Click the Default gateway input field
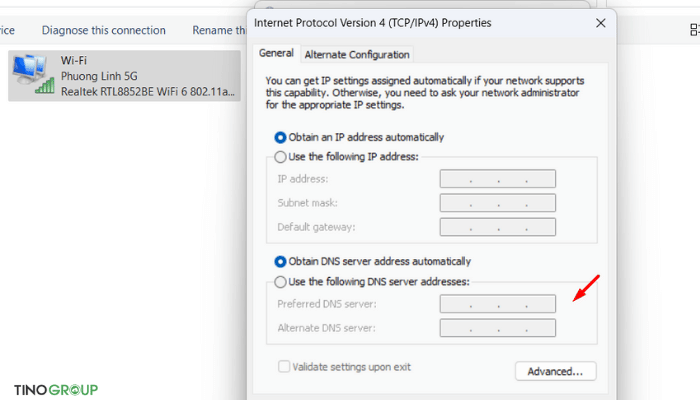The image size is (700, 400). [498, 227]
